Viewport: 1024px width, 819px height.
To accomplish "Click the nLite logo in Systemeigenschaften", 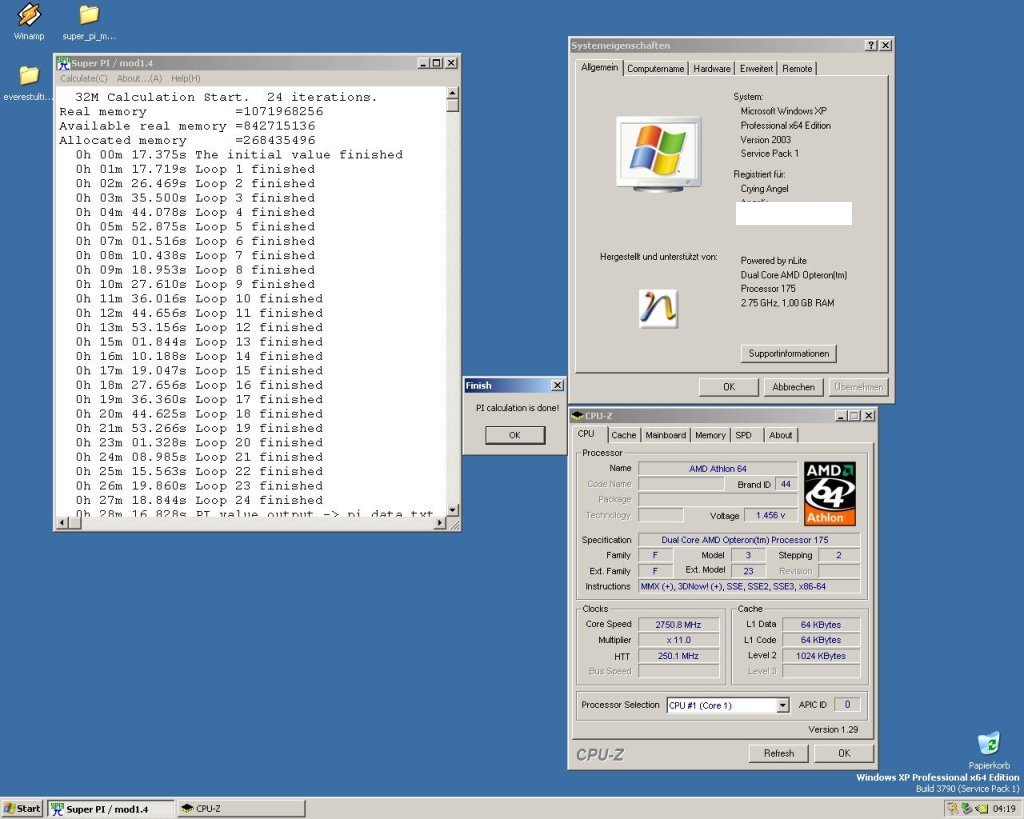I will [x=658, y=308].
